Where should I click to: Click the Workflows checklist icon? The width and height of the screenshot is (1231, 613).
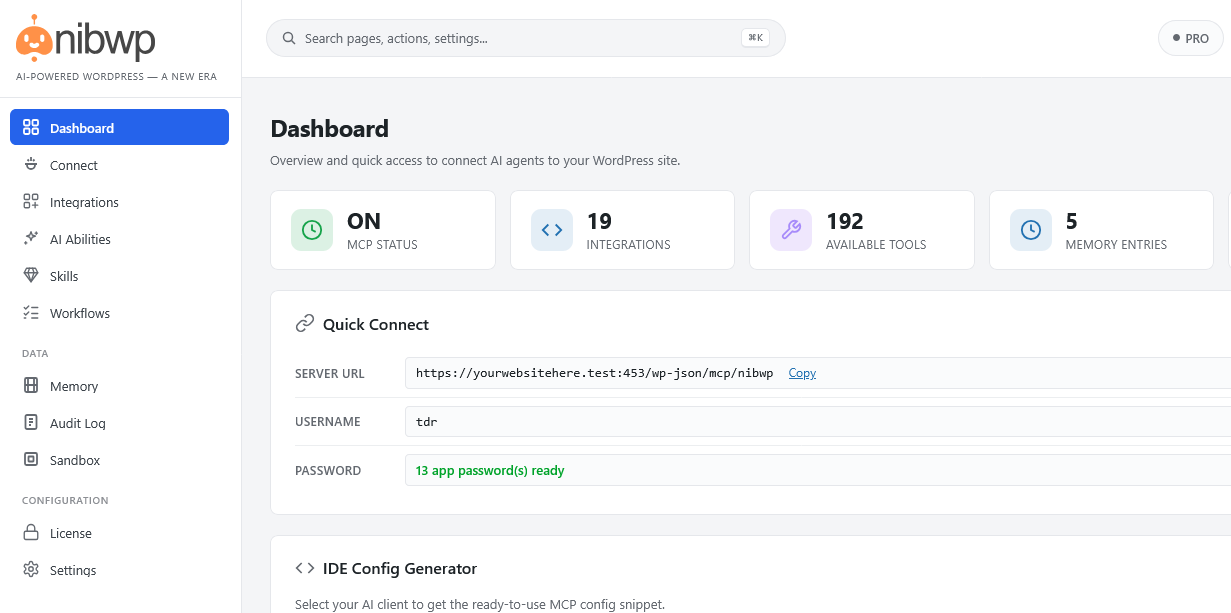click(x=31, y=313)
